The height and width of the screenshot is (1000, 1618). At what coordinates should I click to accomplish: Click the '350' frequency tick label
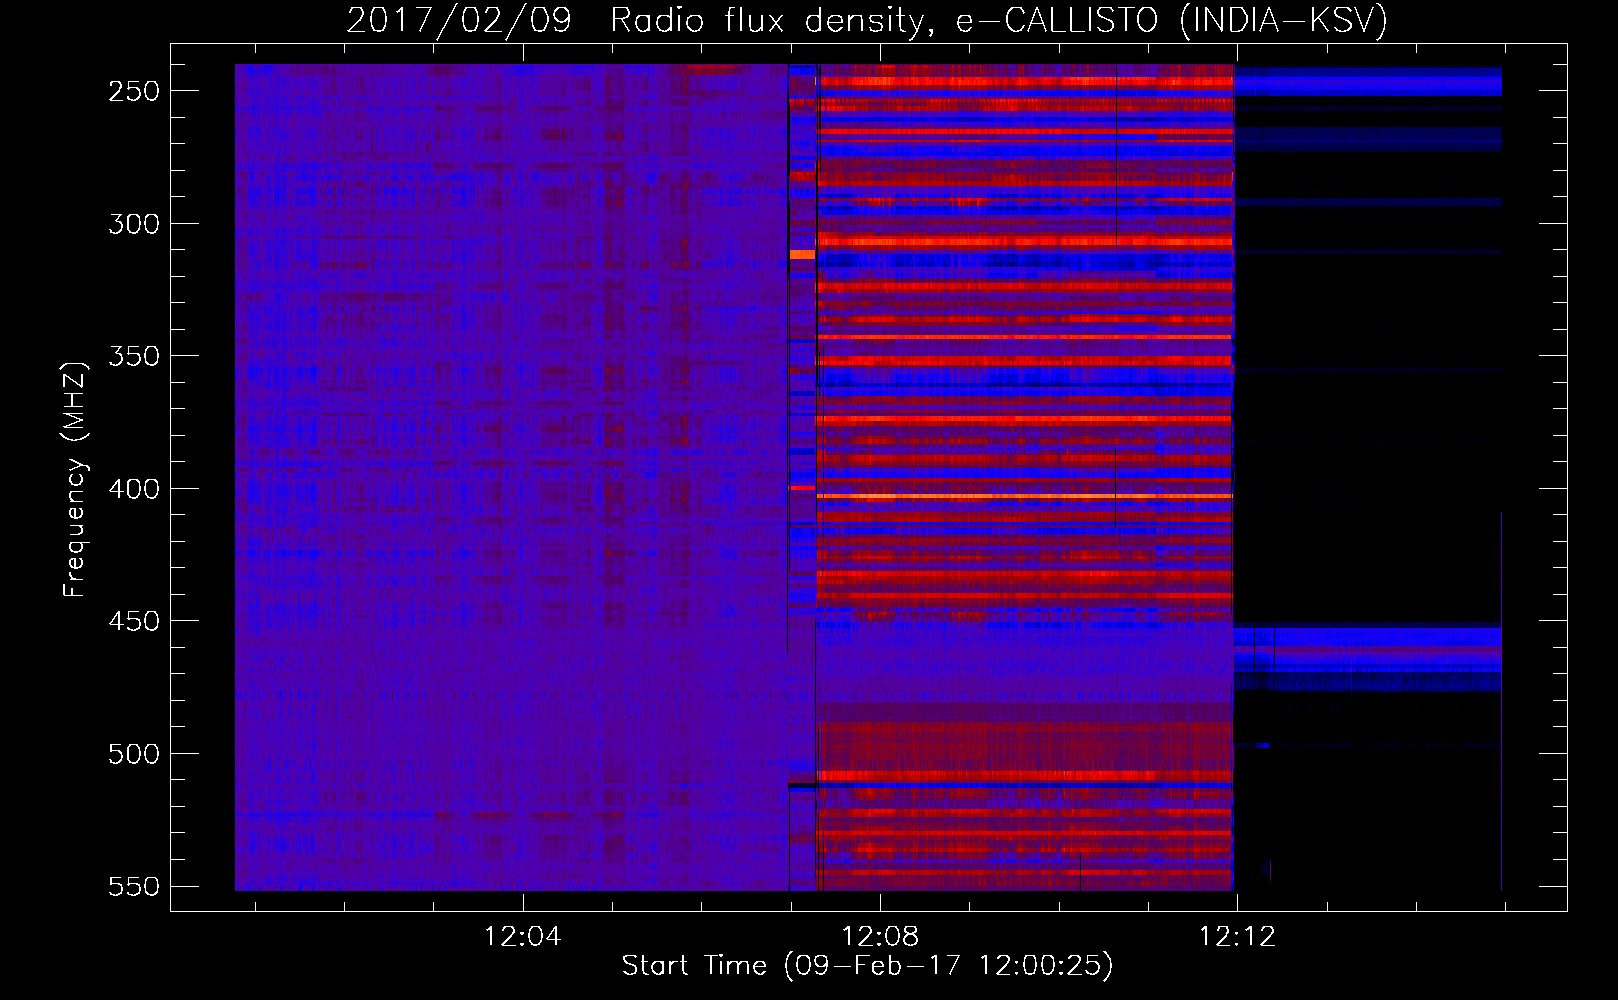click(x=134, y=356)
